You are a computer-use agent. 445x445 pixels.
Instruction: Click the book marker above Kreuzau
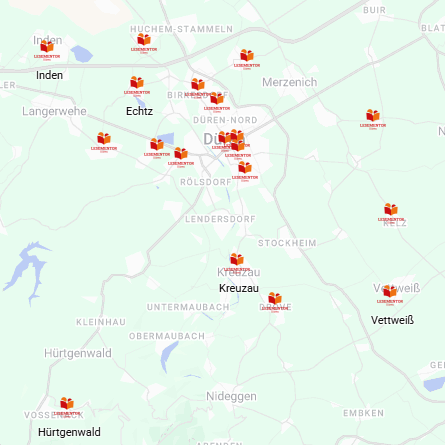(237, 262)
